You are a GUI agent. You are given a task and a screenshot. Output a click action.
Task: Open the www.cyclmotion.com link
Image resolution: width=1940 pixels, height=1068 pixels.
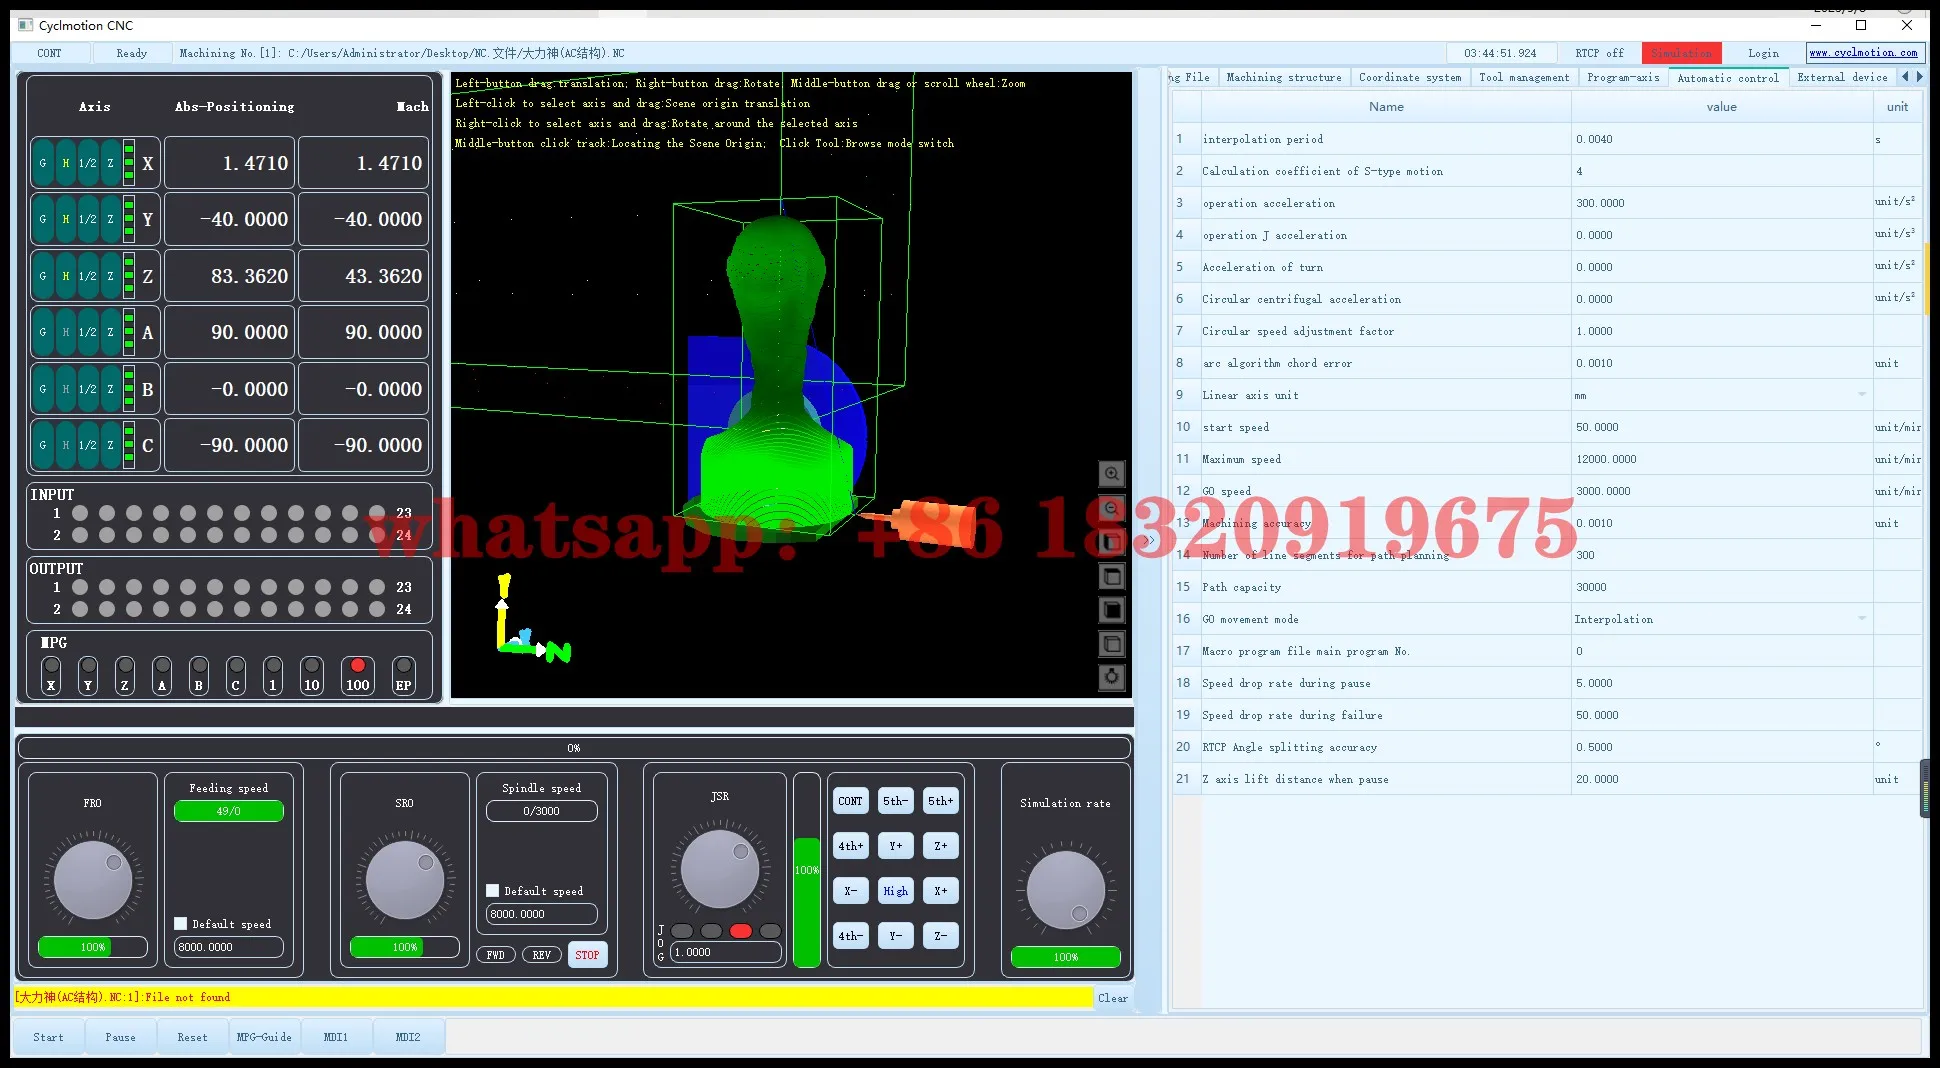[1863, 53]
